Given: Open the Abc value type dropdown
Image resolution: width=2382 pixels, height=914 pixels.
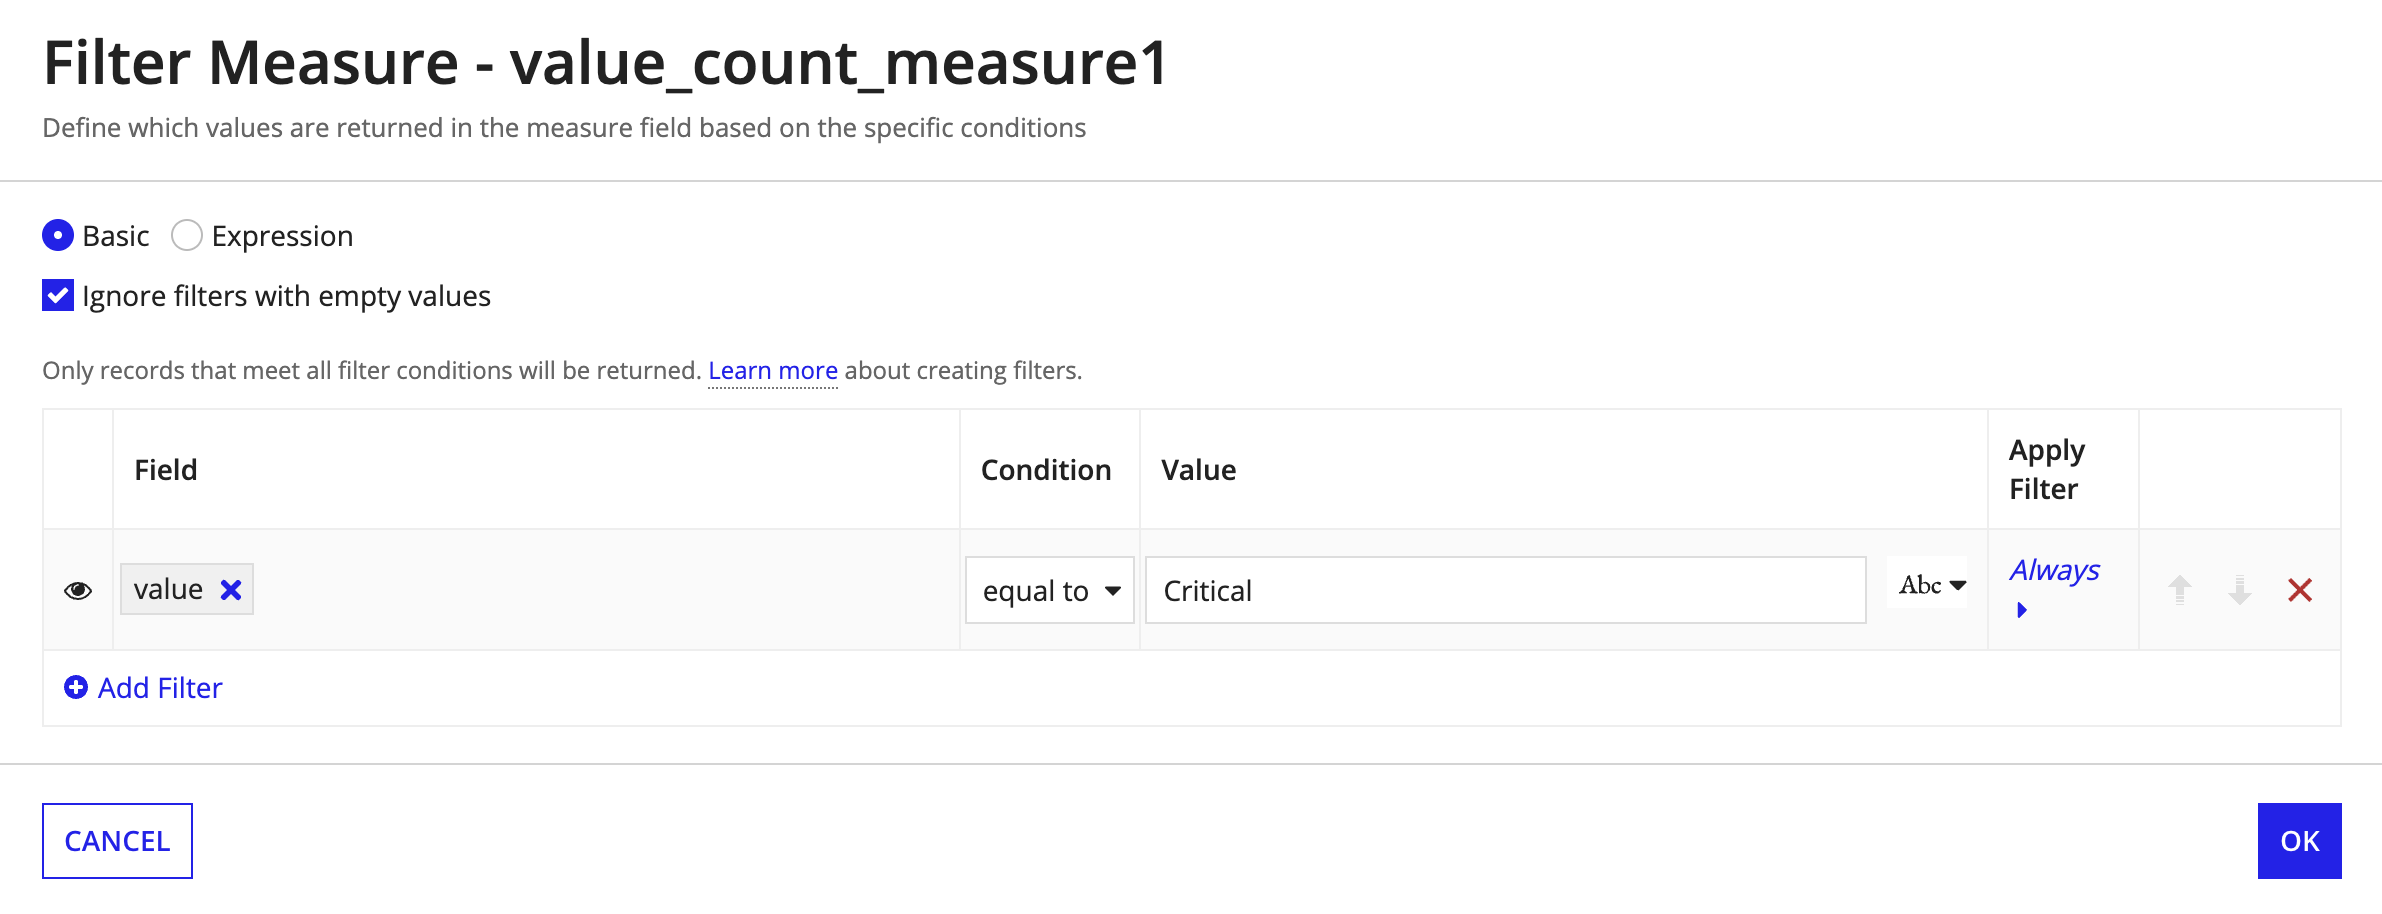Looking at the screenshot, I should click(1932, 585).
